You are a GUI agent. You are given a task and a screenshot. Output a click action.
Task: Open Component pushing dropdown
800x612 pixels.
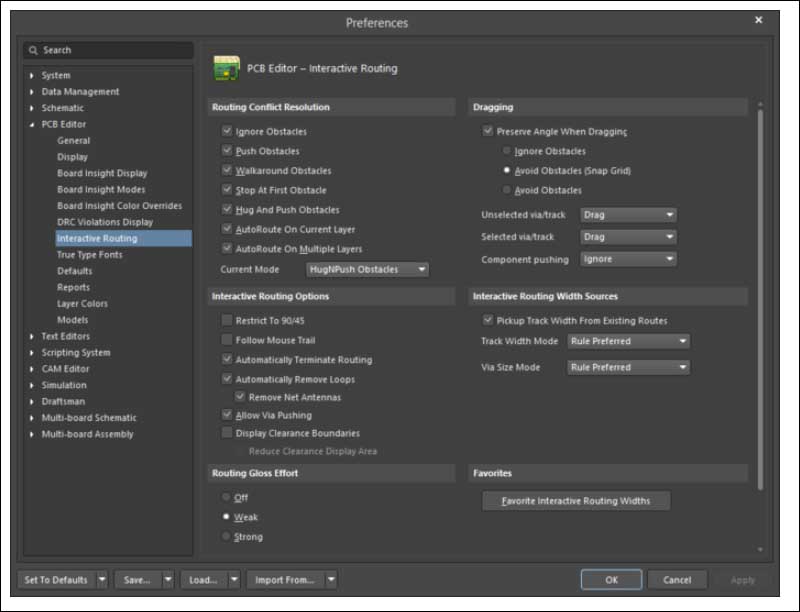coord(628,260)
